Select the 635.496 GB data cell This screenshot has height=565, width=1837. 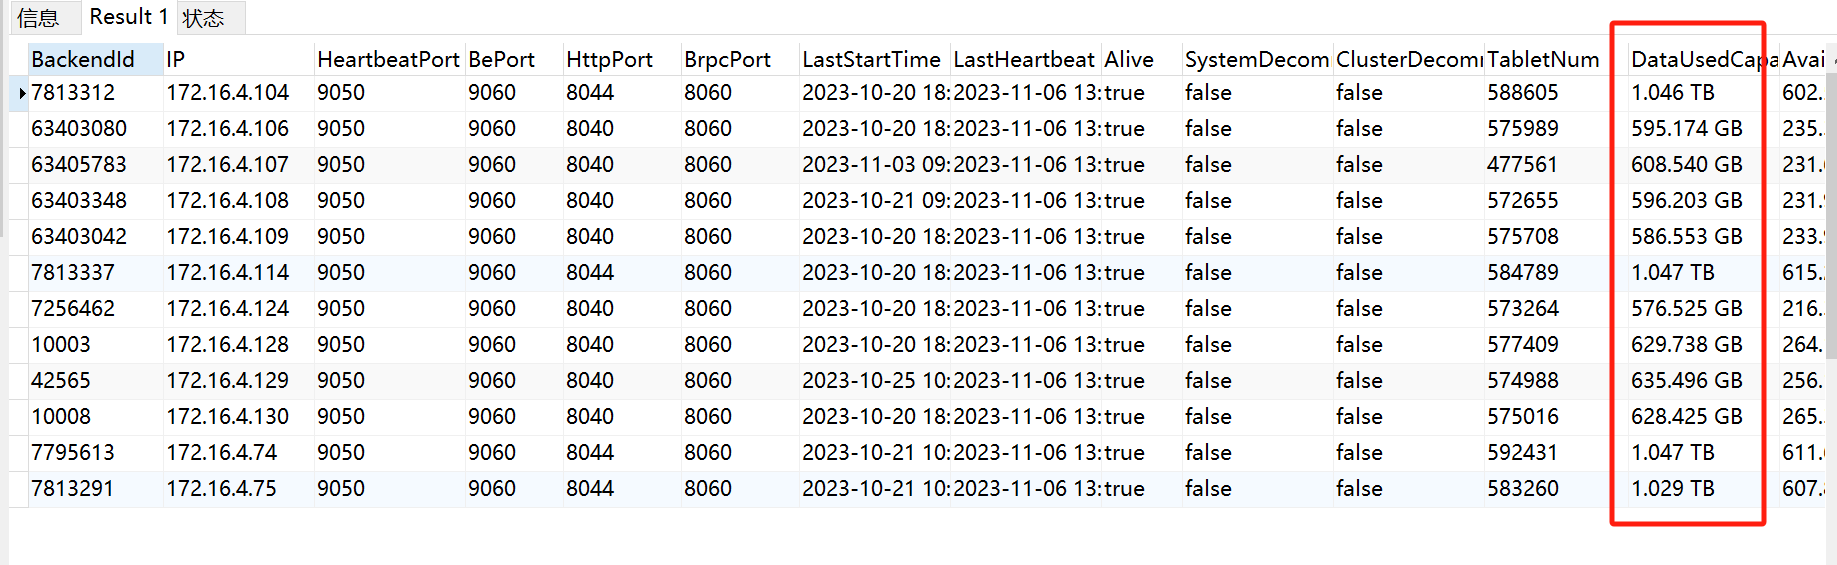[x=1686, y=381]
